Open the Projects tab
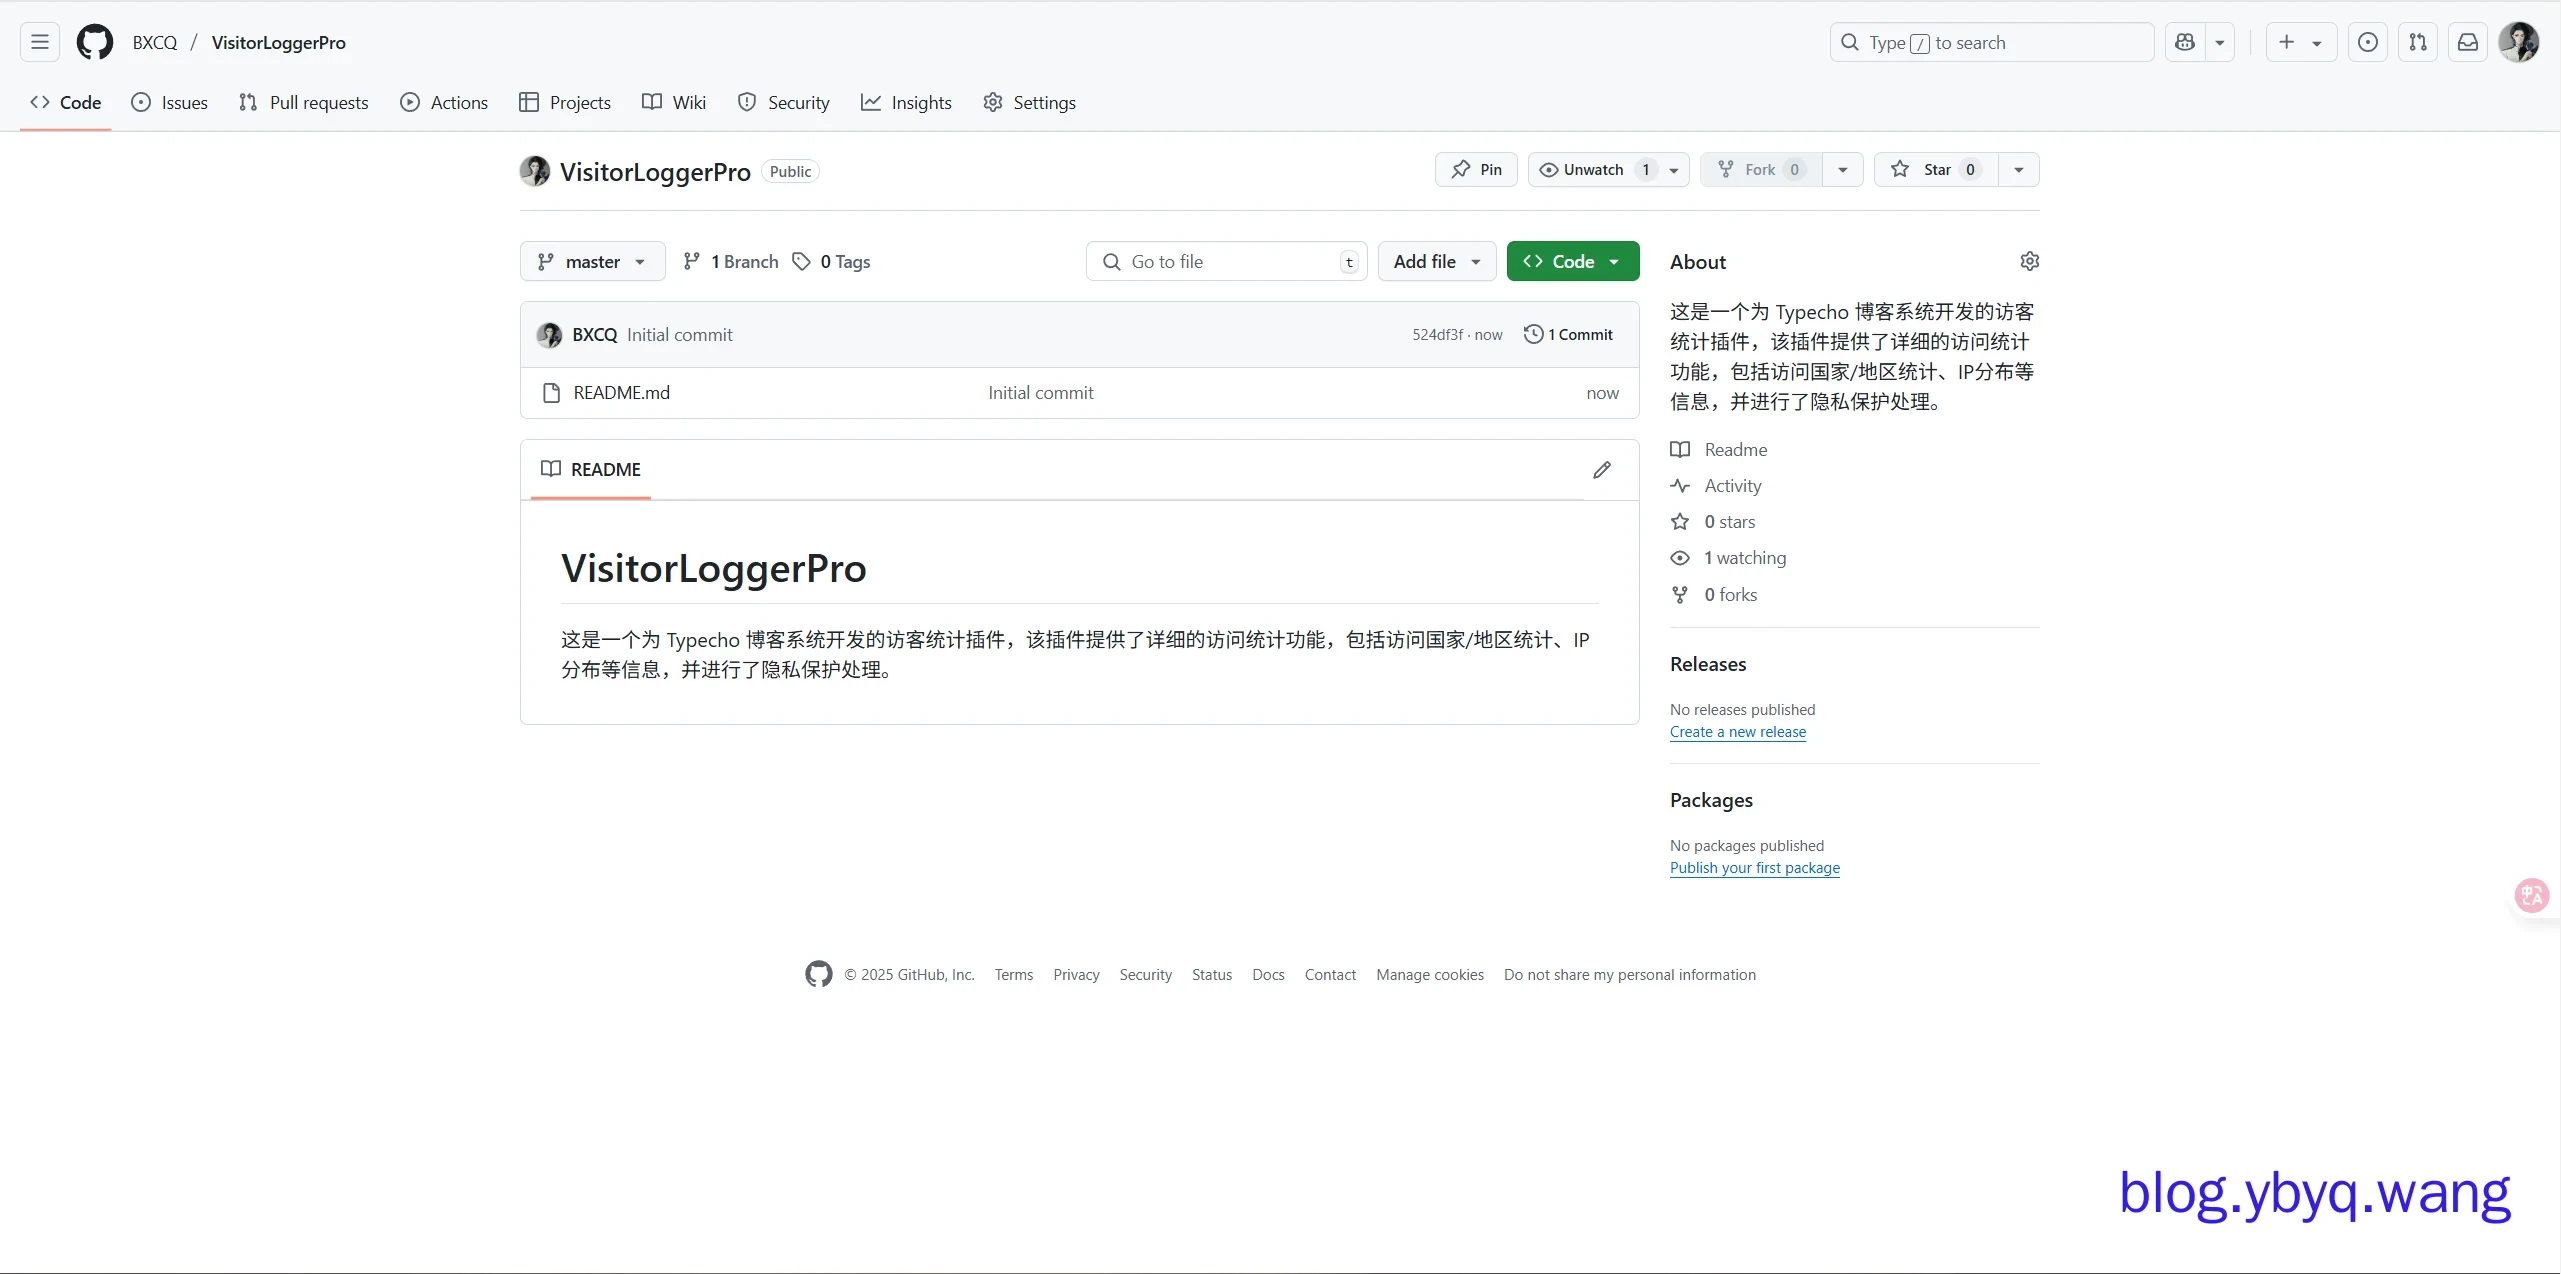The height and width of the screenshot is (1274, 2561). (565, 102)
